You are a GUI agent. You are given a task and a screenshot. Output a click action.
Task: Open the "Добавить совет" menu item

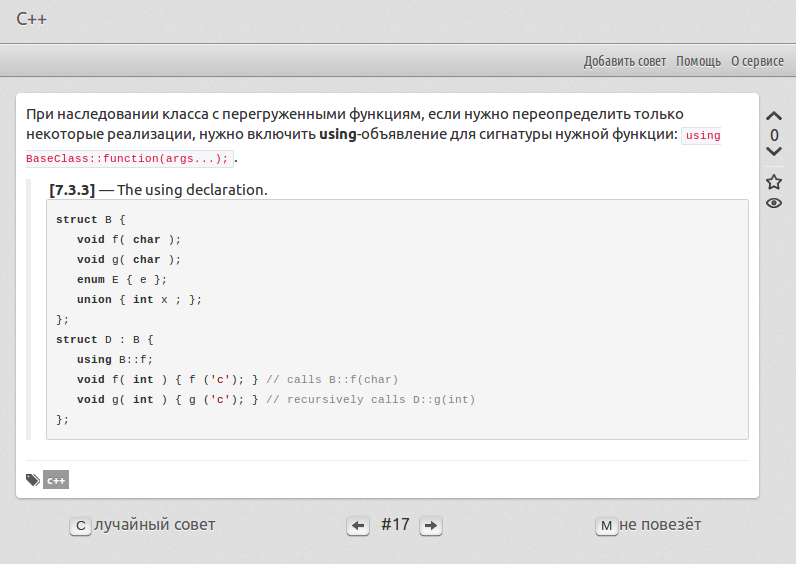[624, 61]
